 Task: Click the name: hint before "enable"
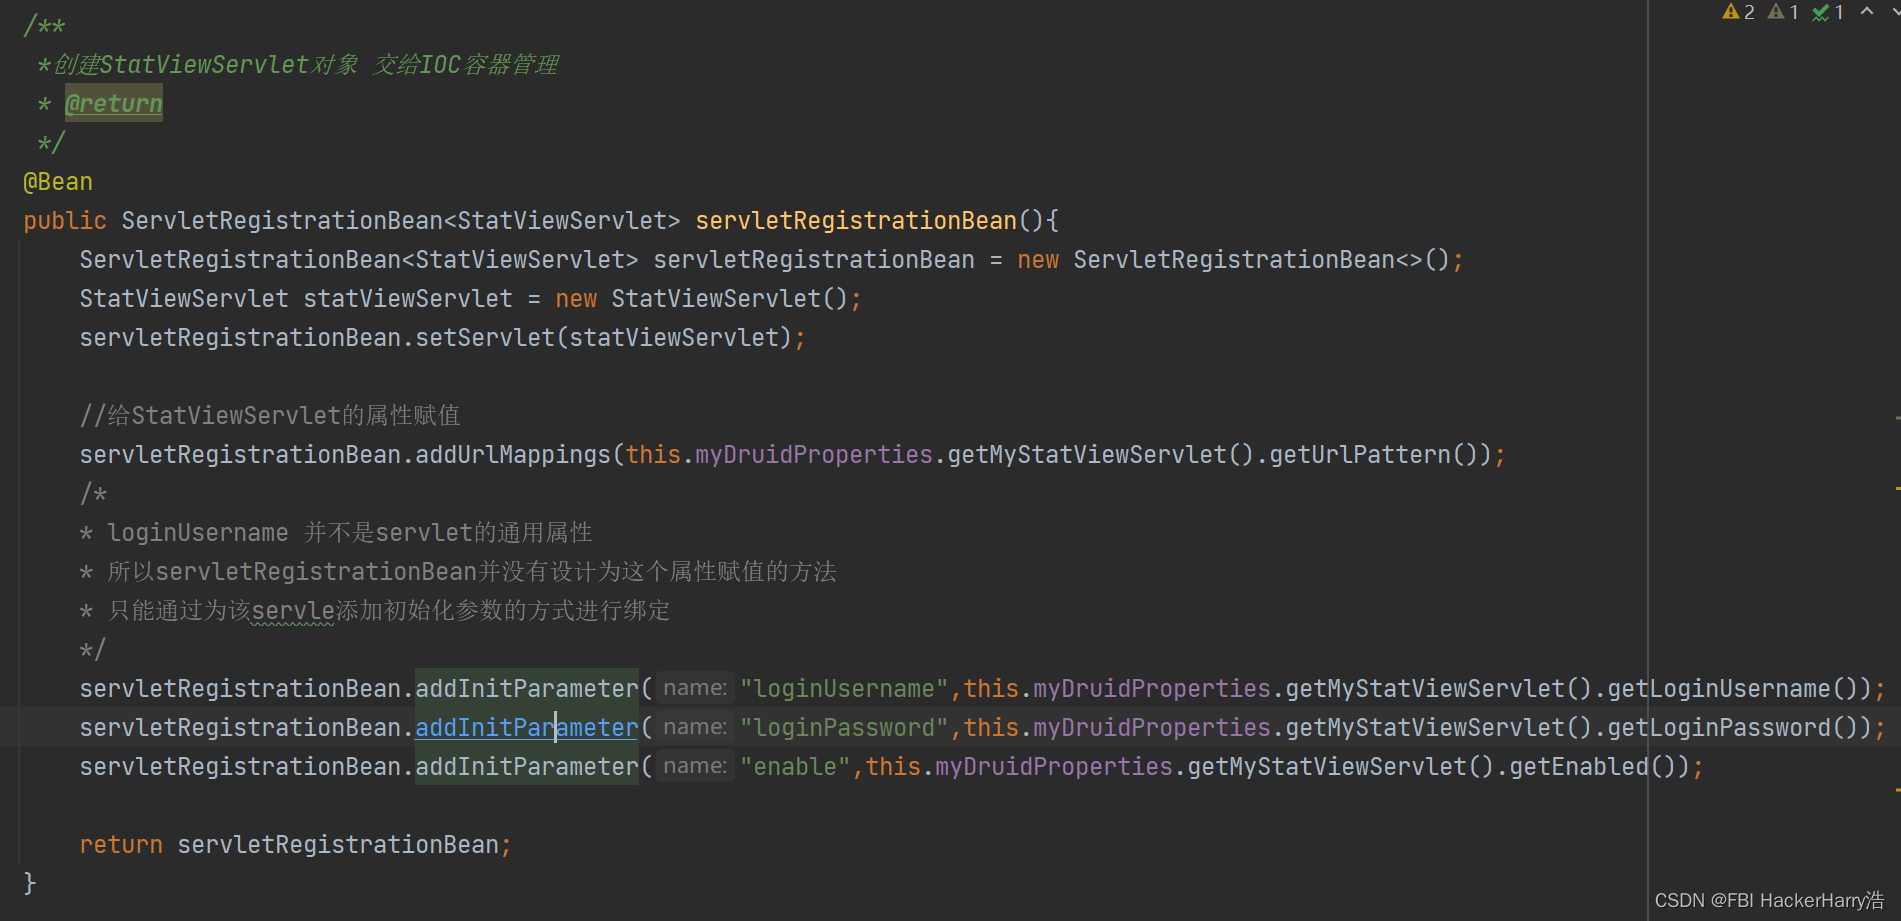695,766
